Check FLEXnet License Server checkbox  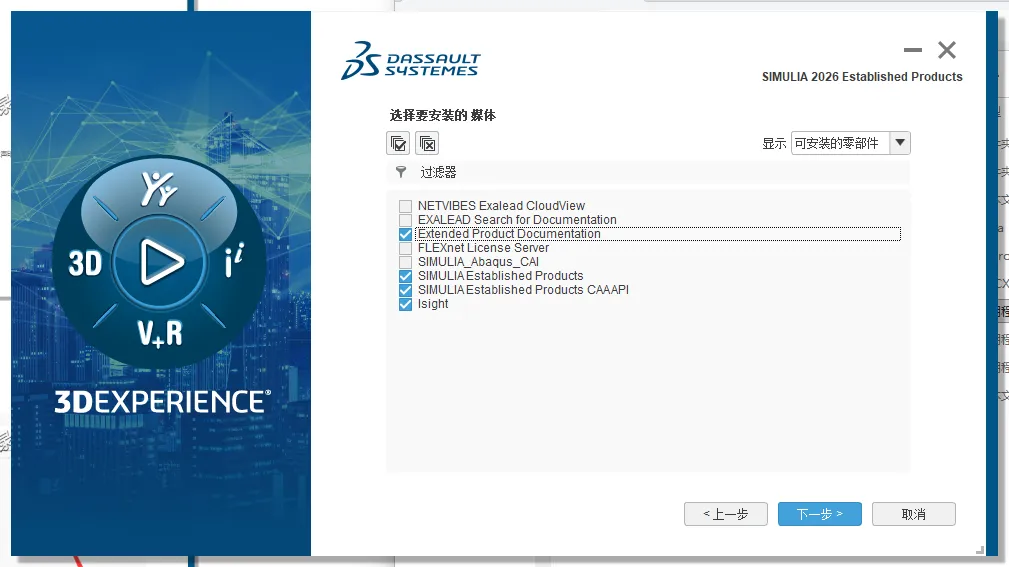(405, 248)
